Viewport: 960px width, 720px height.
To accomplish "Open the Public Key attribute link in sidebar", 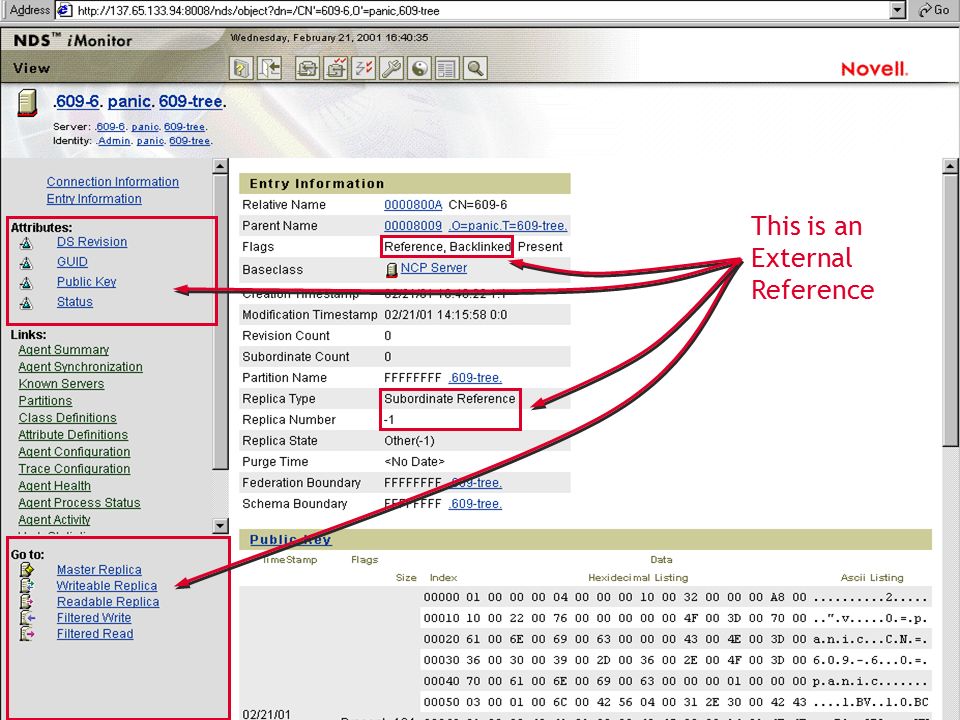I will (86, 282).
